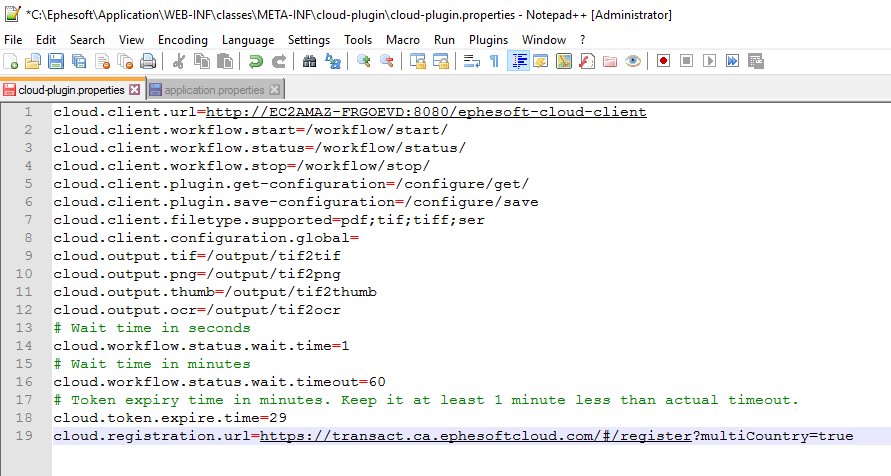Image resolution: width=891 pixels, height=476 pixels.
Task: Click text cloud.output.thumb=/output/tif2thumb
Action: tap(215, 292)
